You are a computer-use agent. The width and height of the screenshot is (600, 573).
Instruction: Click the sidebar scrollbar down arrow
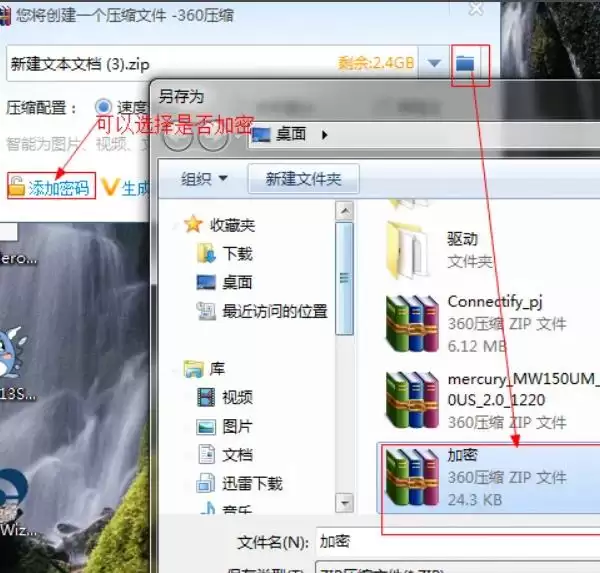344,503
